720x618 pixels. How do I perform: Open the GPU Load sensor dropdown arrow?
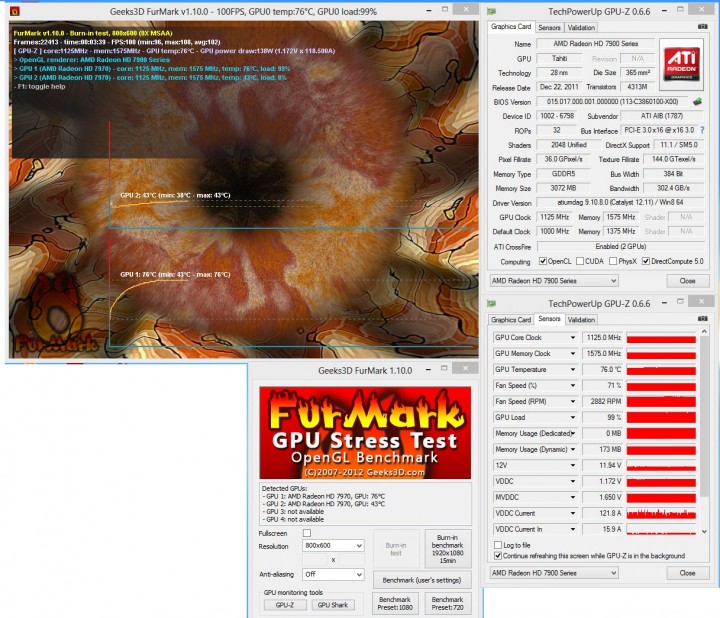pos(573,417)
